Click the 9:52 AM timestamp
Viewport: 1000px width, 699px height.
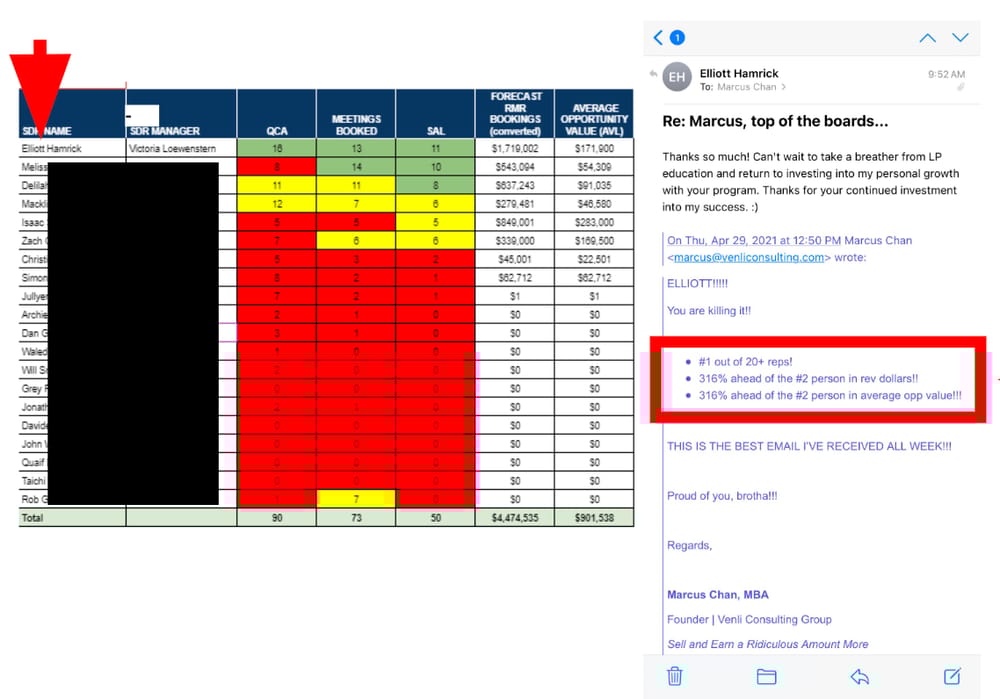pyautogui.click(x=946, y=74)
